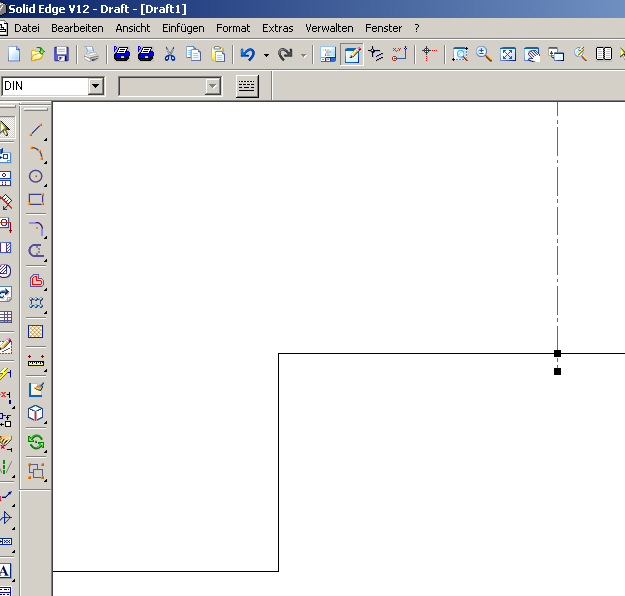This screenshot has width=625, height=596.
Task: Open the Bearbeiten menu
Action: [77, 28]
